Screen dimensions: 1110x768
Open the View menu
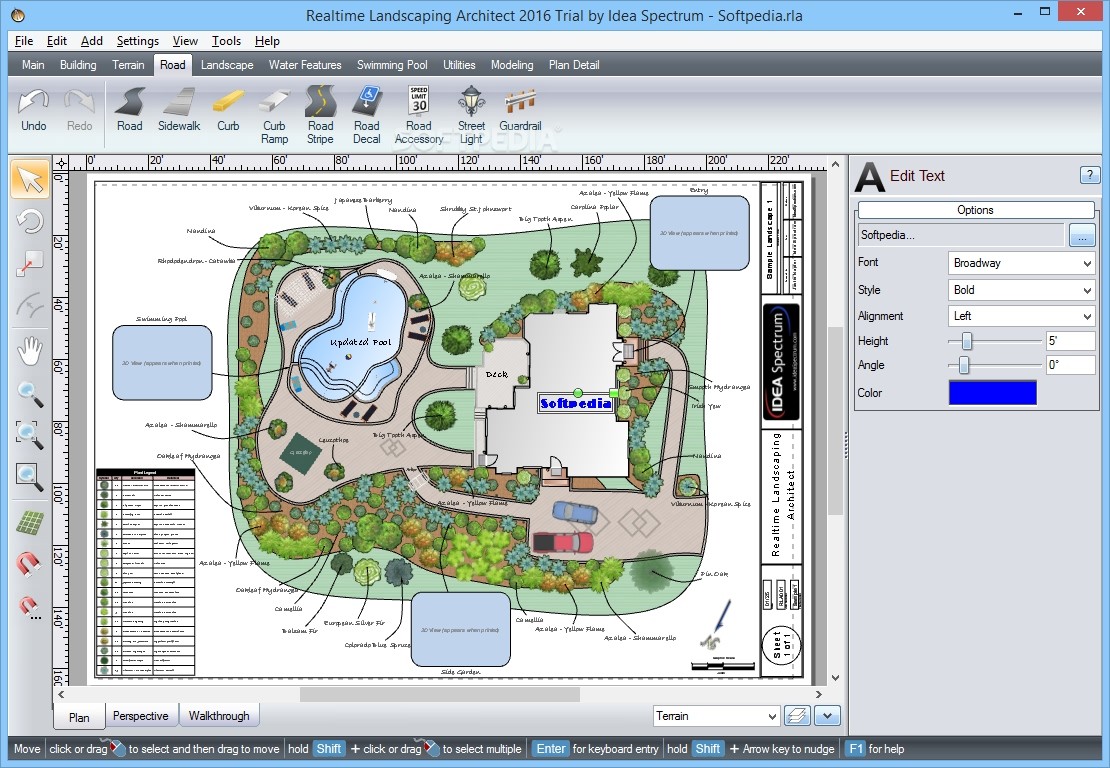coord(185,41)
